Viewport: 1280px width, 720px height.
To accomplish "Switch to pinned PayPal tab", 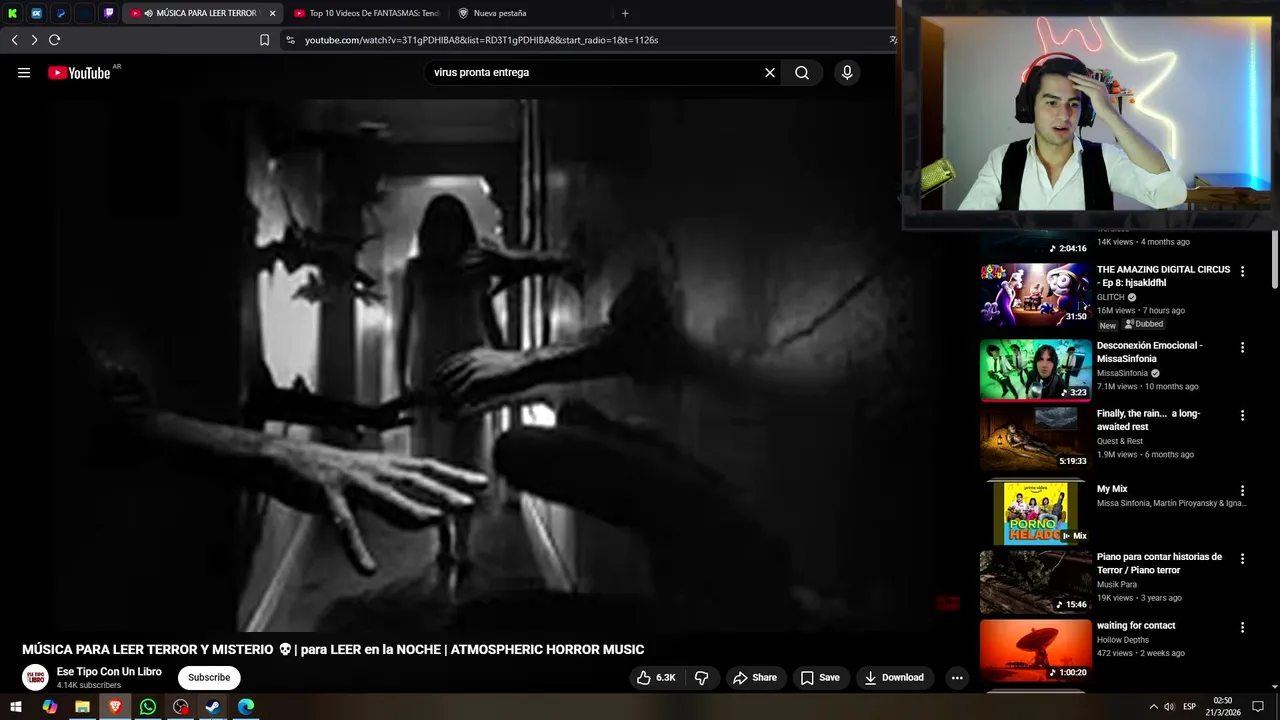I will click(x=61, y=13).
